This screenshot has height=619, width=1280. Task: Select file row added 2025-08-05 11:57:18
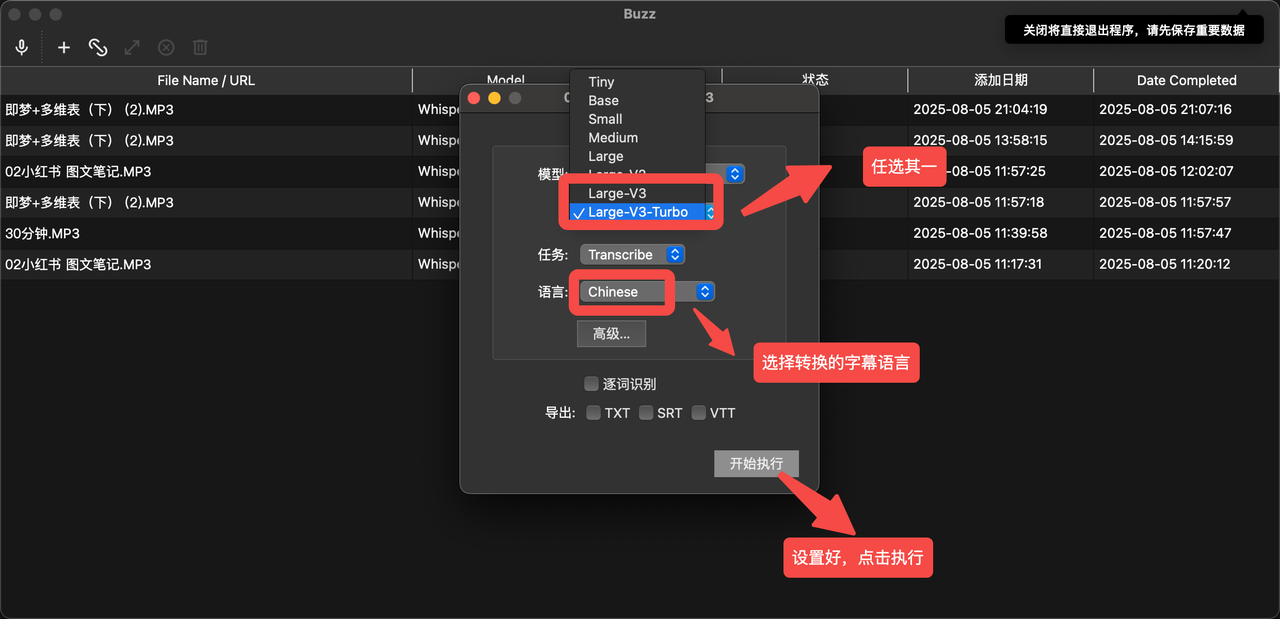click(x=640, y=202)
